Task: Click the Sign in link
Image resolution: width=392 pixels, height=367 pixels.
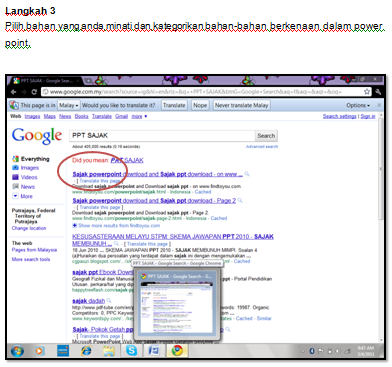Action: 368,116
